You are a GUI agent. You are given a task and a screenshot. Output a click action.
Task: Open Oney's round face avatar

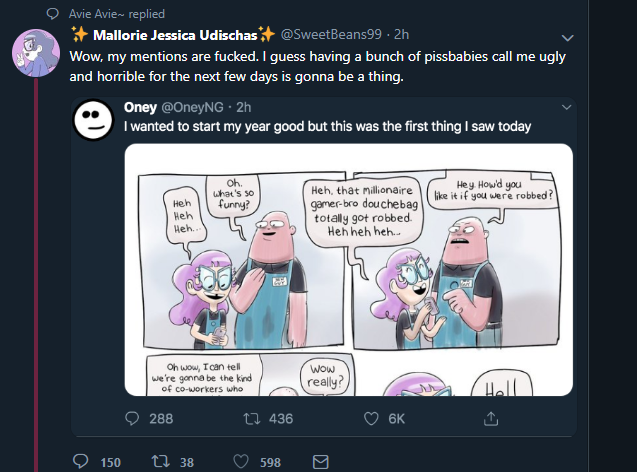click(x=93, y=120)
